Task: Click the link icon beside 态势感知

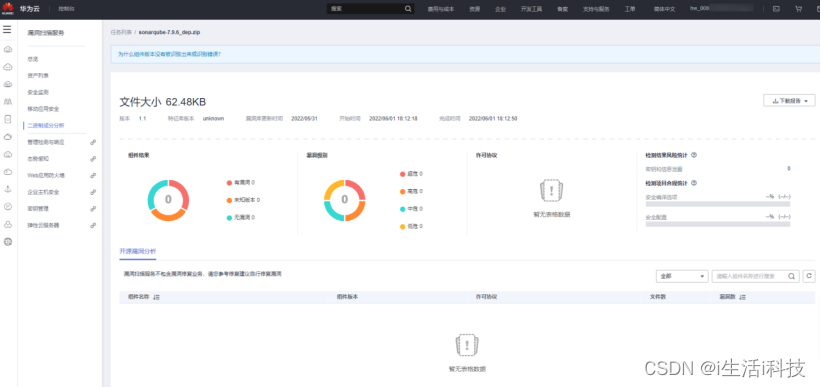Action: tap(93, 159)
